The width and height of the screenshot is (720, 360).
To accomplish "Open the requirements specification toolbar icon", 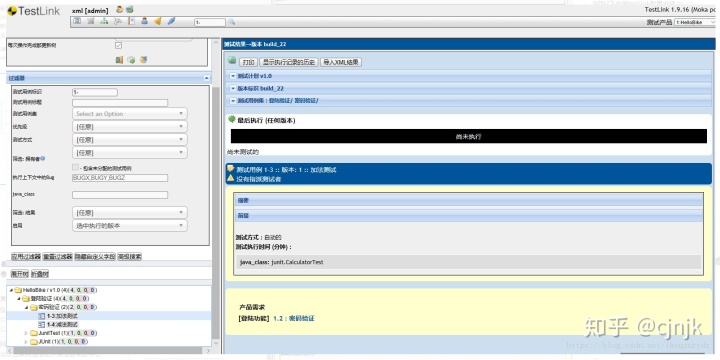I will click(91, 21).
